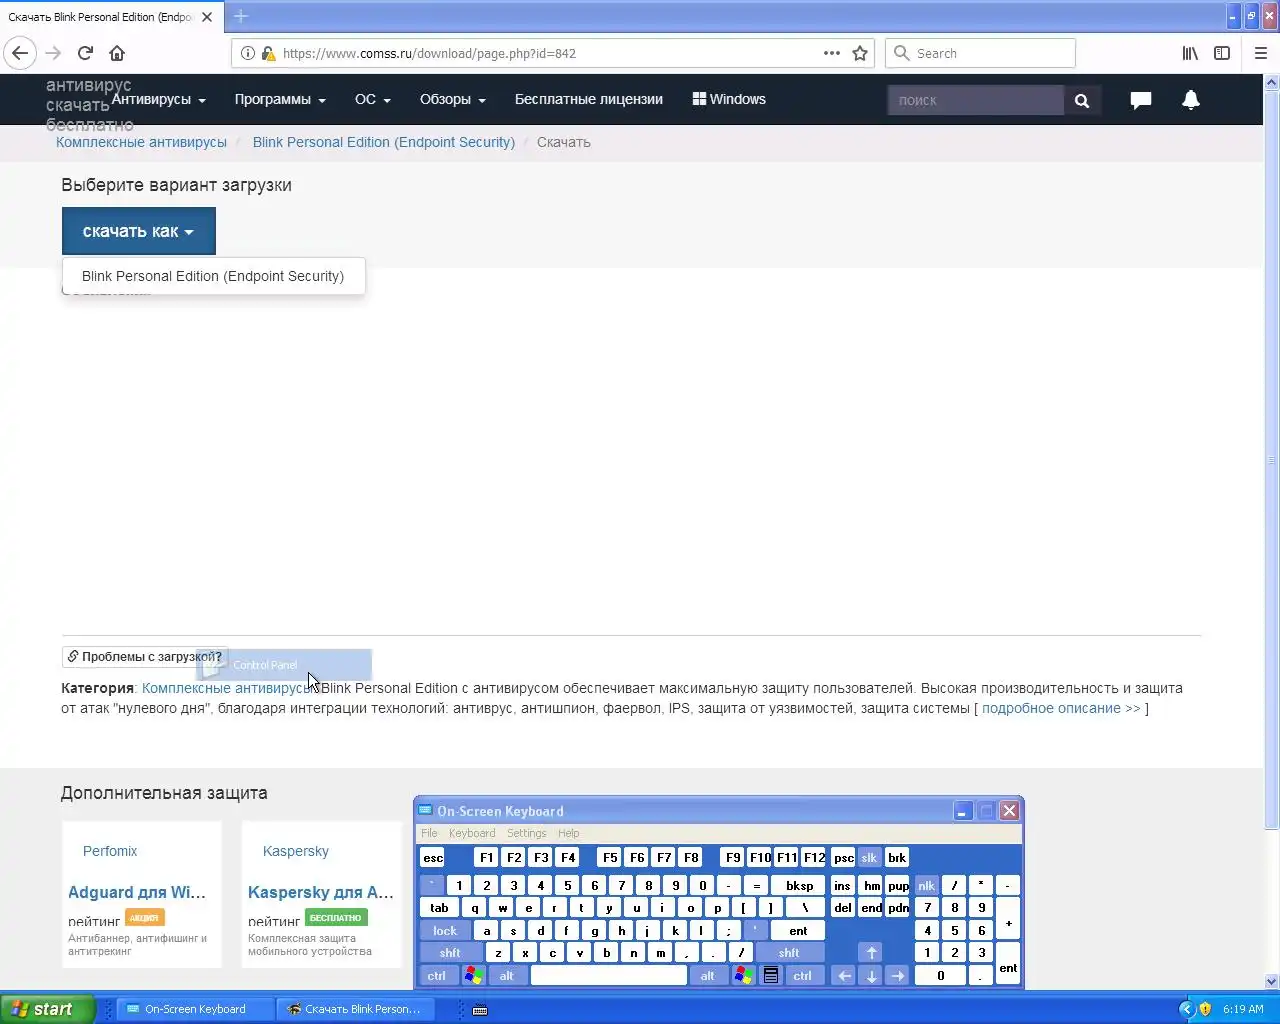Open the Windows nav section
Image resolution: width=1280 pixels, height=1024 pixels.
click(x=729, y=99)
